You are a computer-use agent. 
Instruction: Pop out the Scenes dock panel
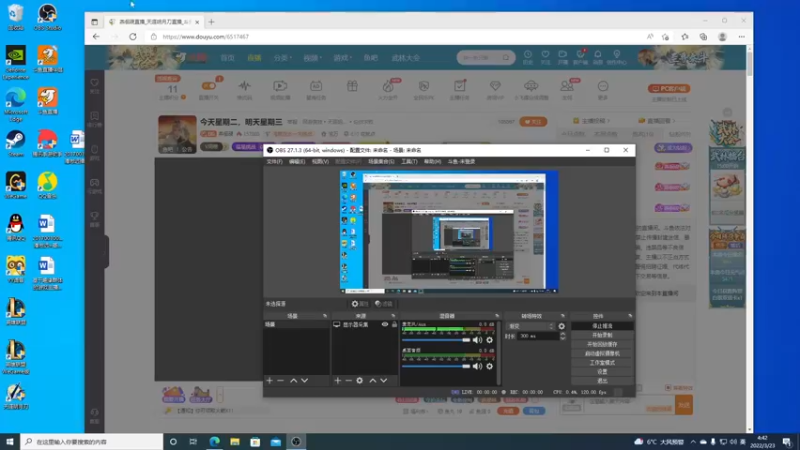325,316
